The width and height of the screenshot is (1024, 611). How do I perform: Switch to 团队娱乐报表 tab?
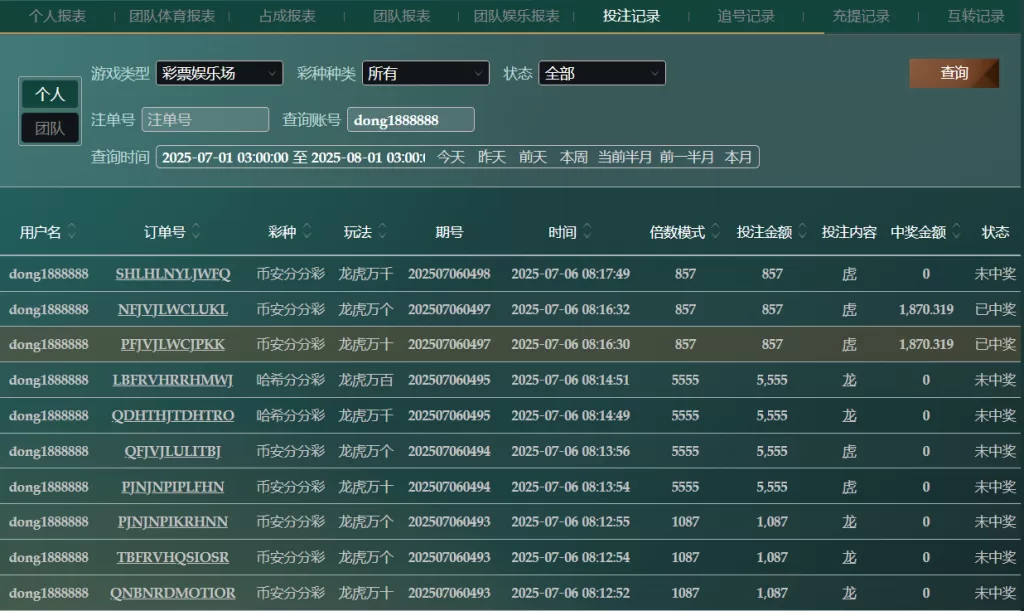517,16
